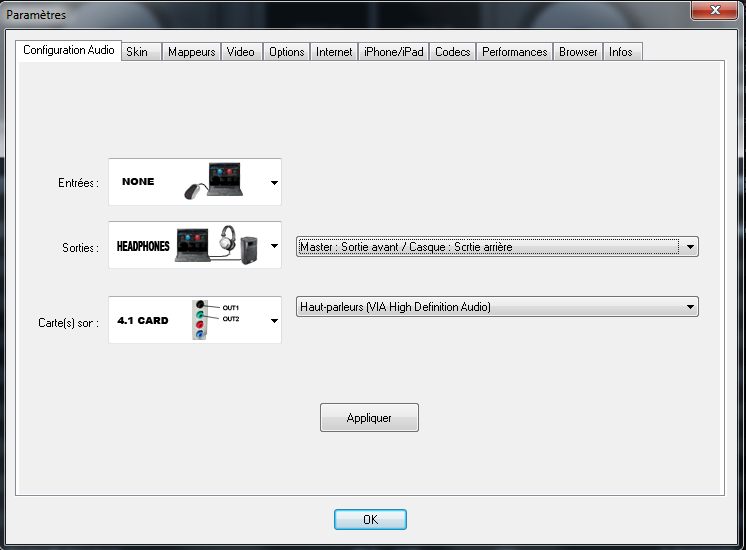Click the HEADPHONES text in outputs selector
The height and width of the screenshot is (550, 746).
(x=143, y=246)
